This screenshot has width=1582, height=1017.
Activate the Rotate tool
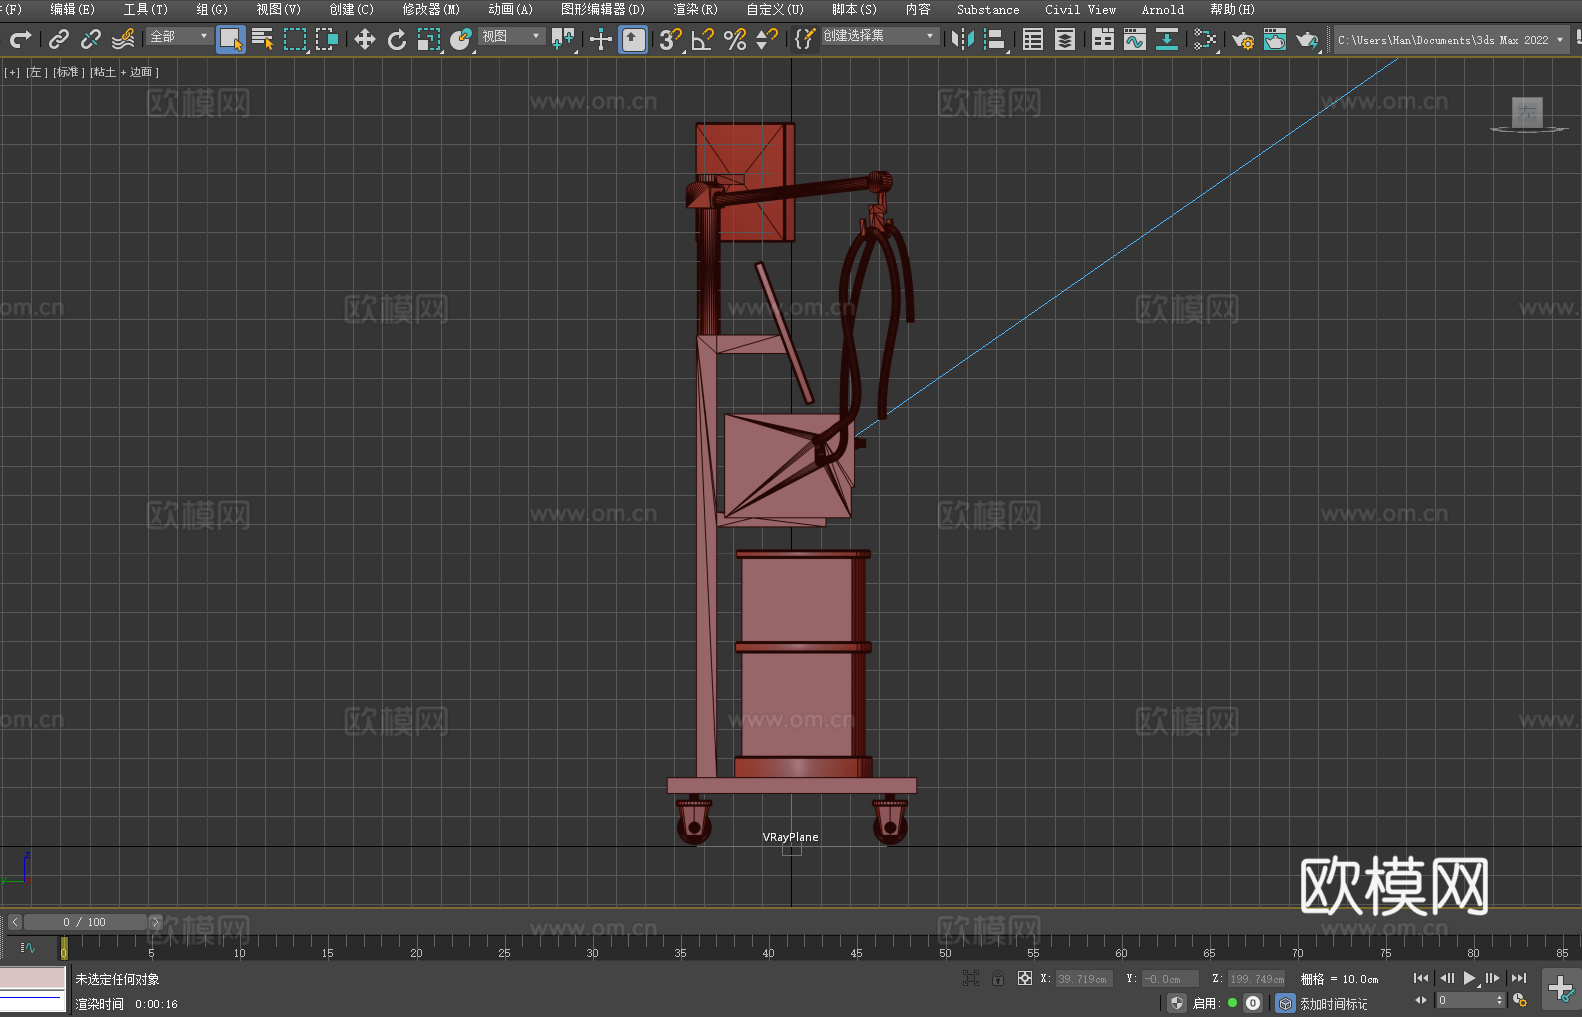click(397, 39)
